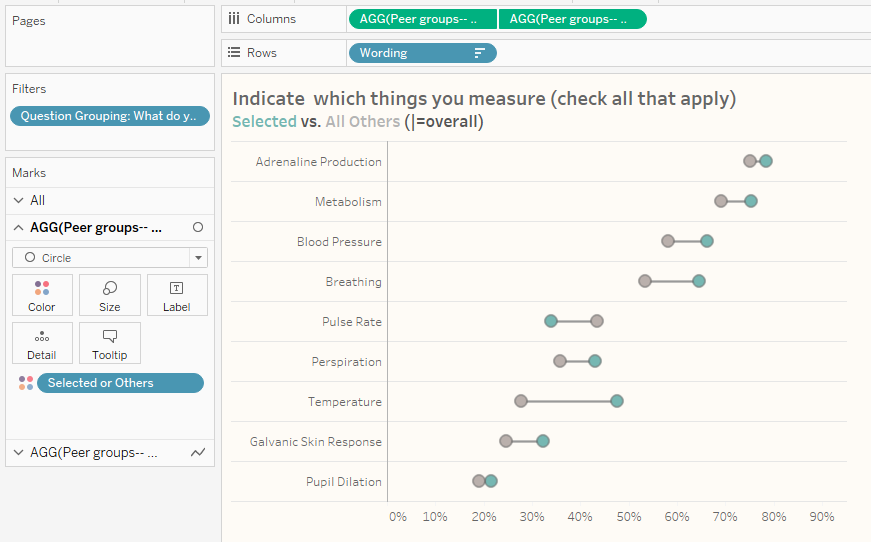Click teal circle mark for Blood Pressure

tap(707, 241)
